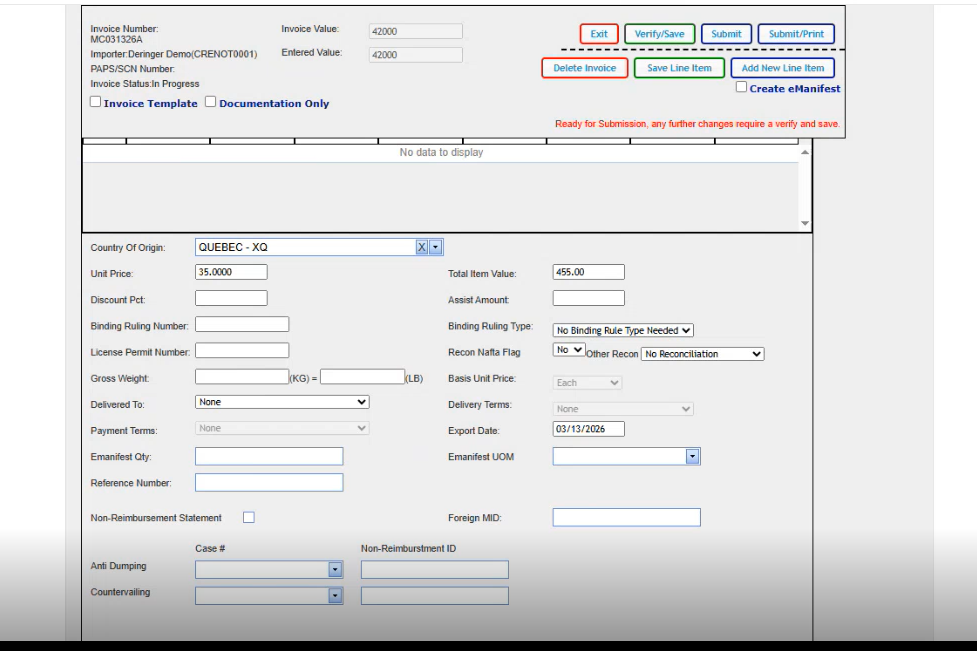The width and height of the screenshot is (977, 651).
Task: Open the Countervailing case dropdown arrow
Action: coord(335,596)
